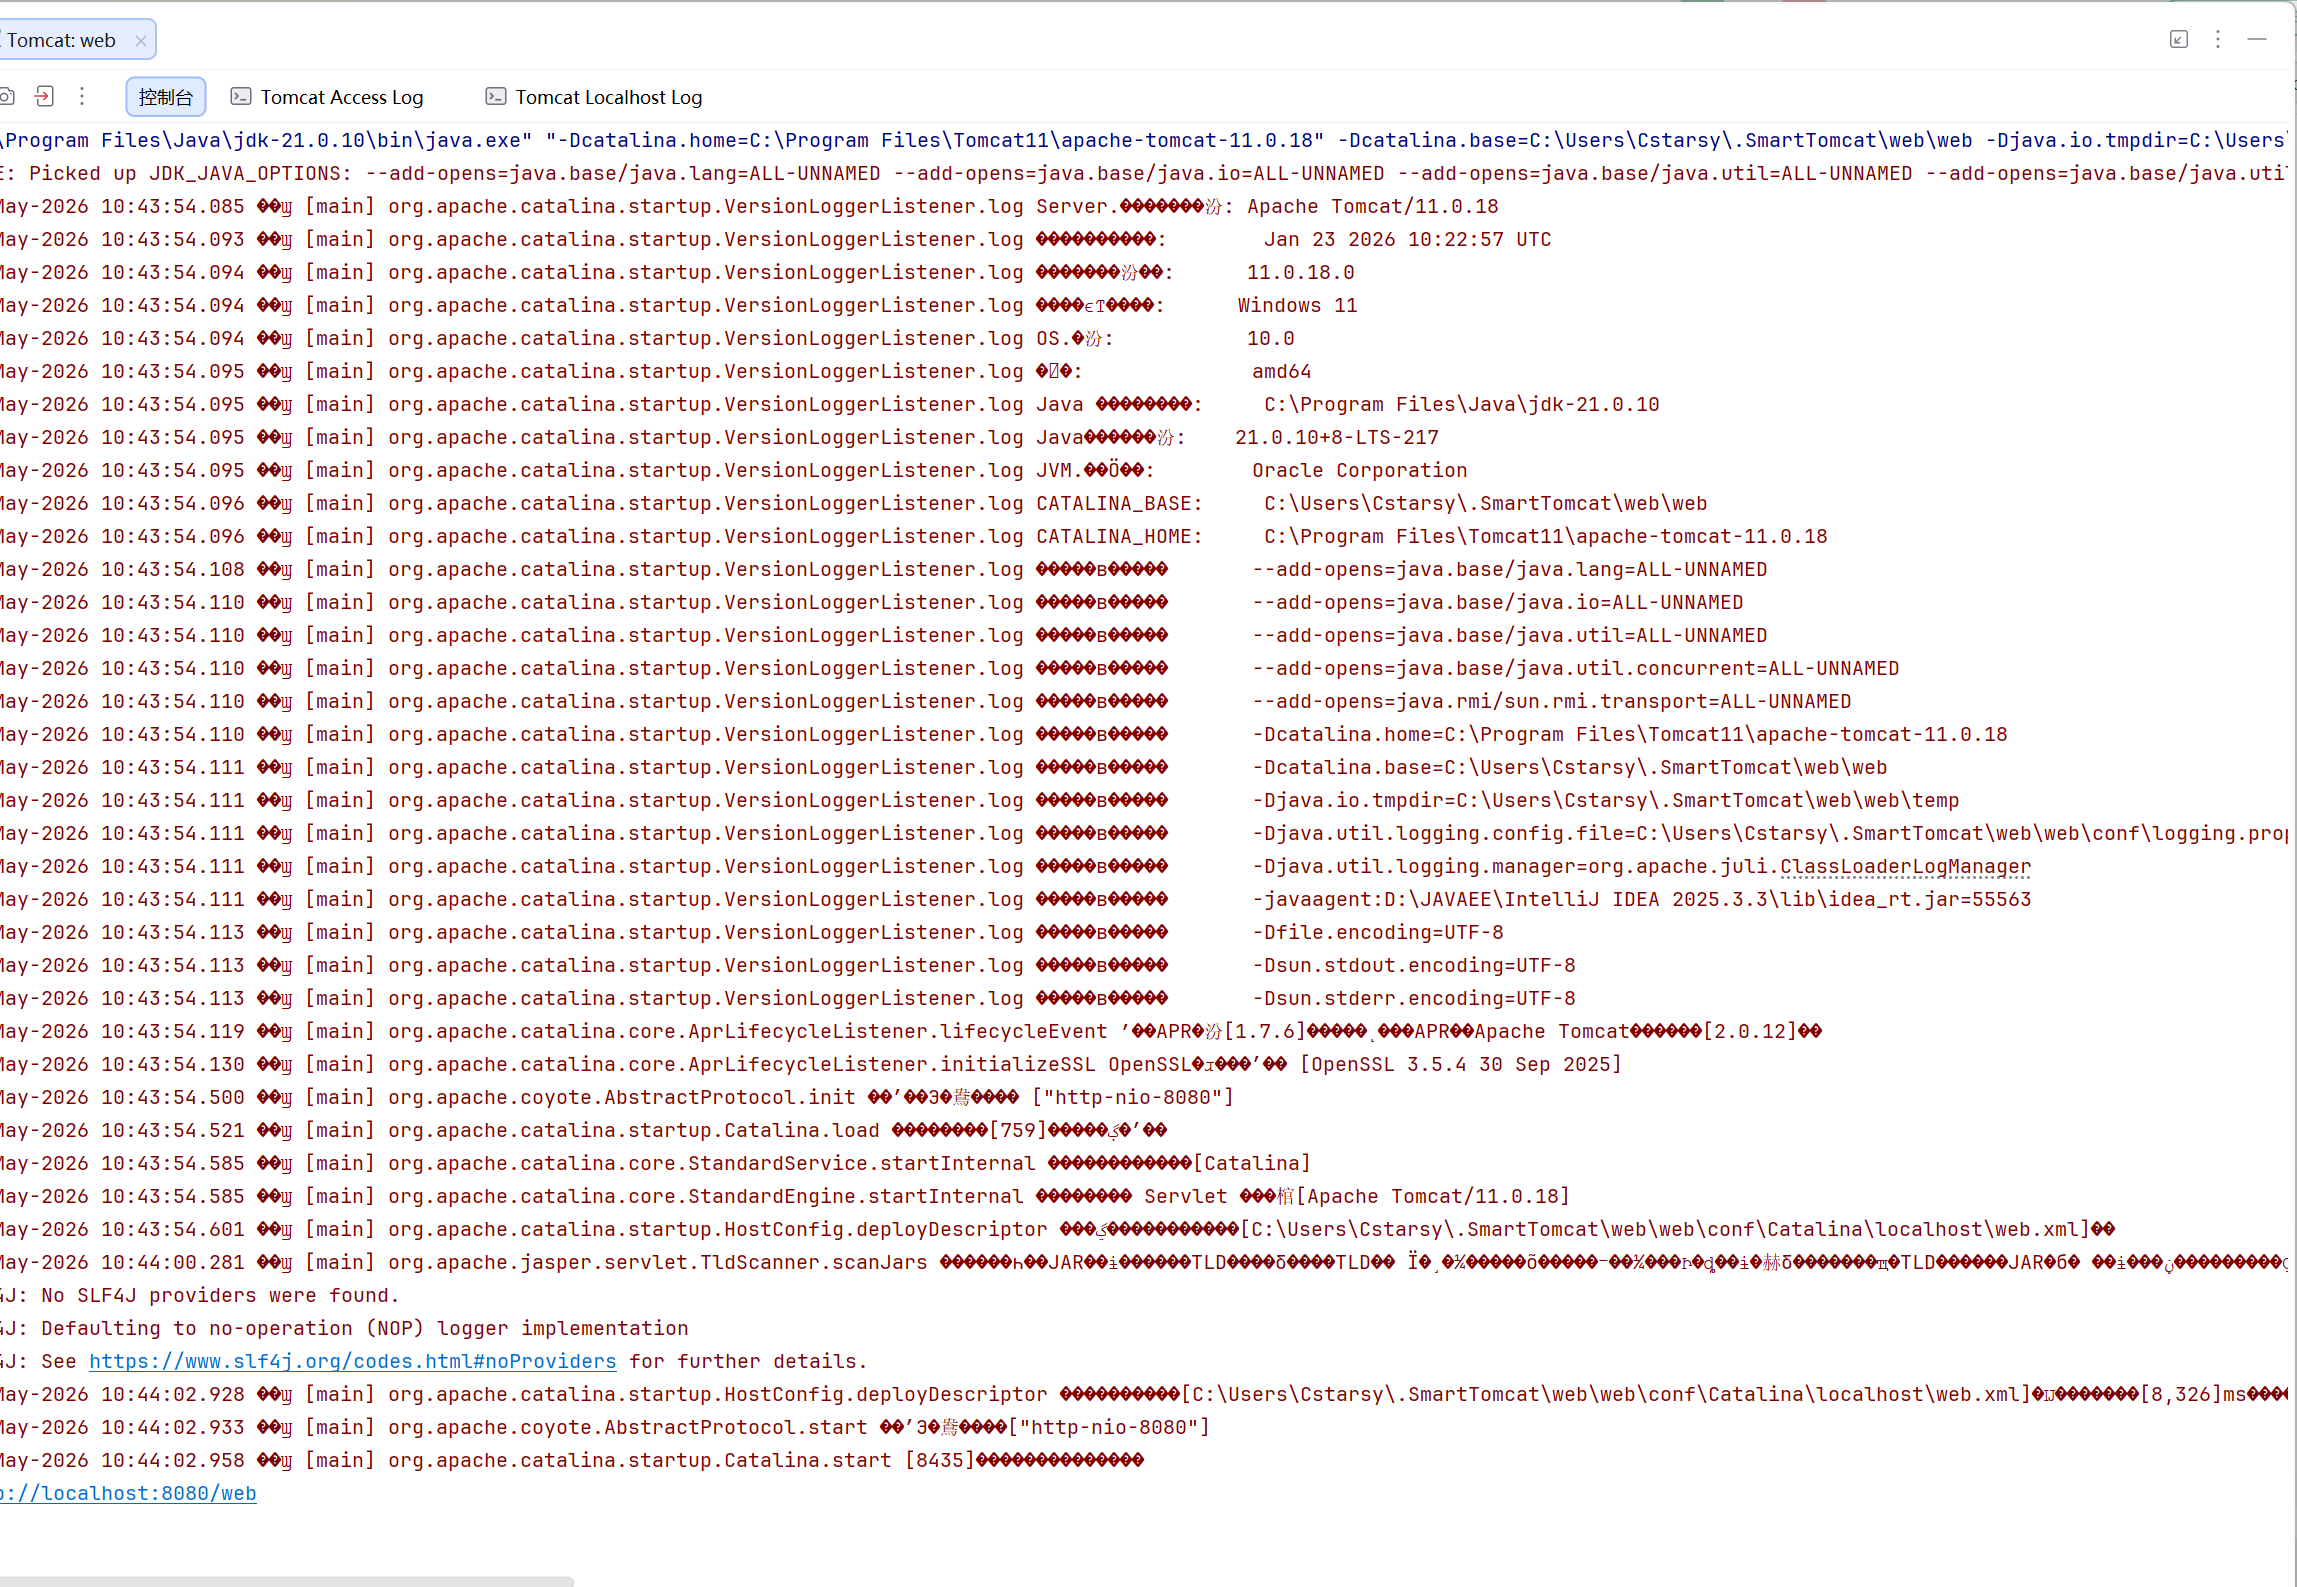Open the Tomcat Localhost Log tab

coord(594,97)
